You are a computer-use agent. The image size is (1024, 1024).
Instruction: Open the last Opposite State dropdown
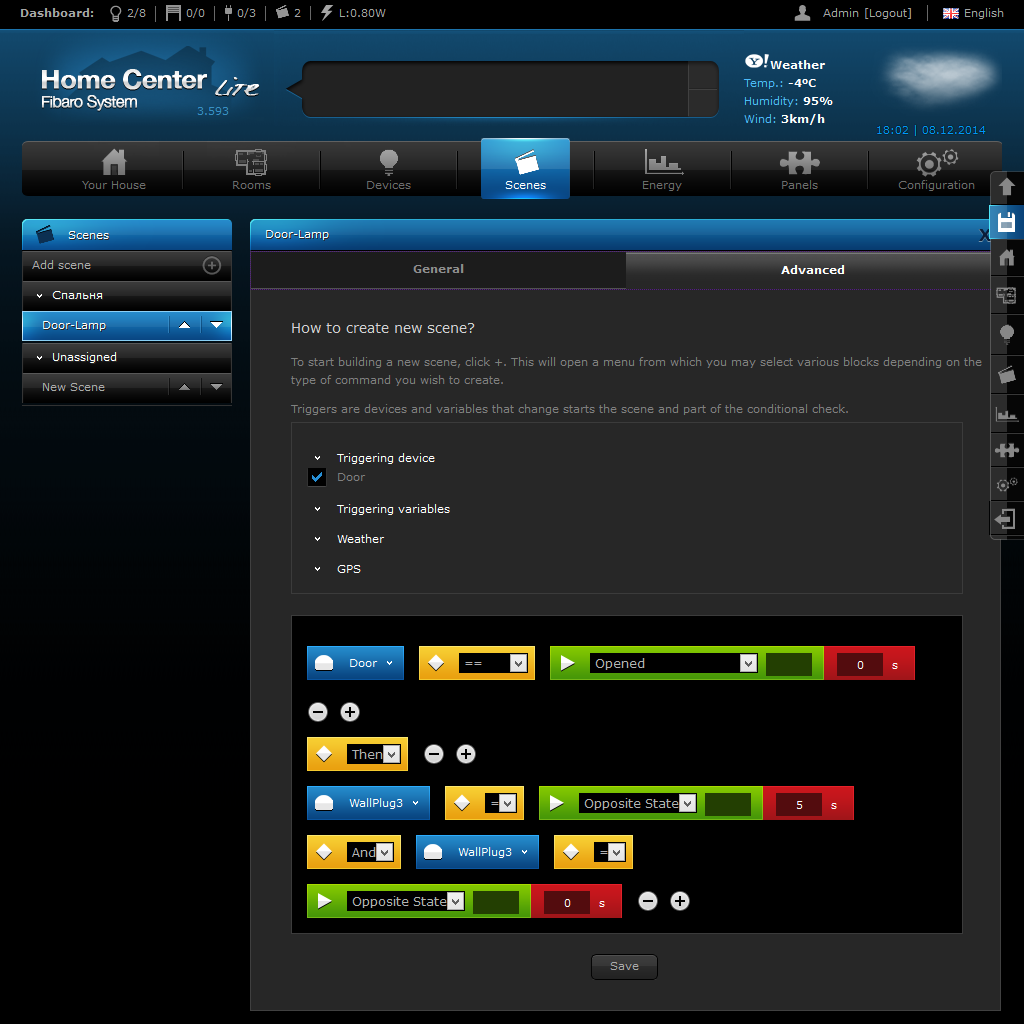tap(406, 901)
